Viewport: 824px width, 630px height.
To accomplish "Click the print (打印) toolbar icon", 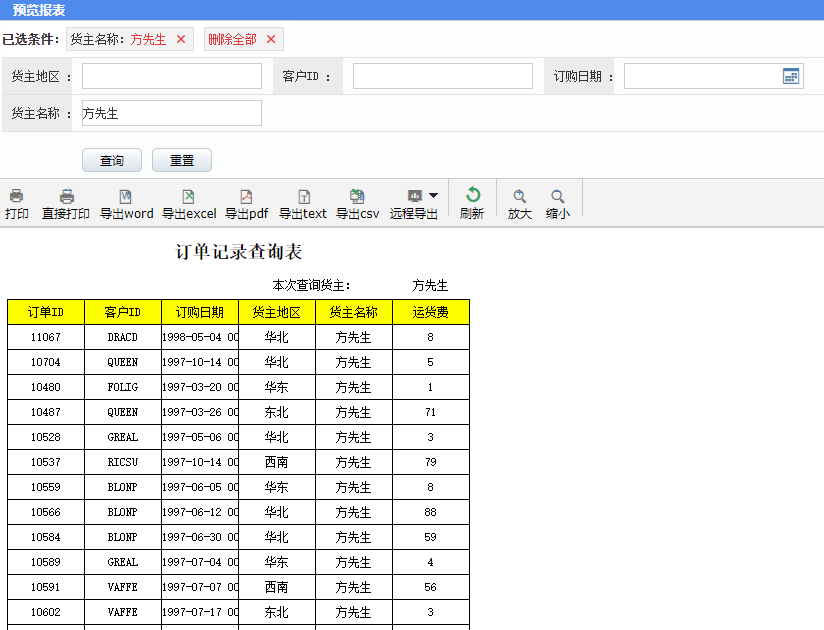I will coord(16,197).
